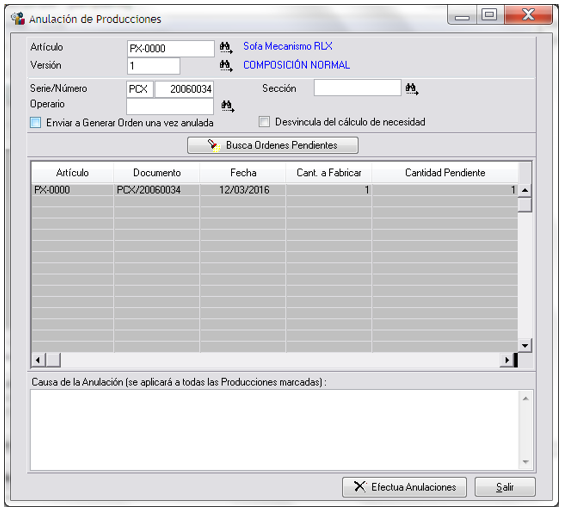Open Sección lookup binoculars icon
564x512 pixels.
coord(412,89)
